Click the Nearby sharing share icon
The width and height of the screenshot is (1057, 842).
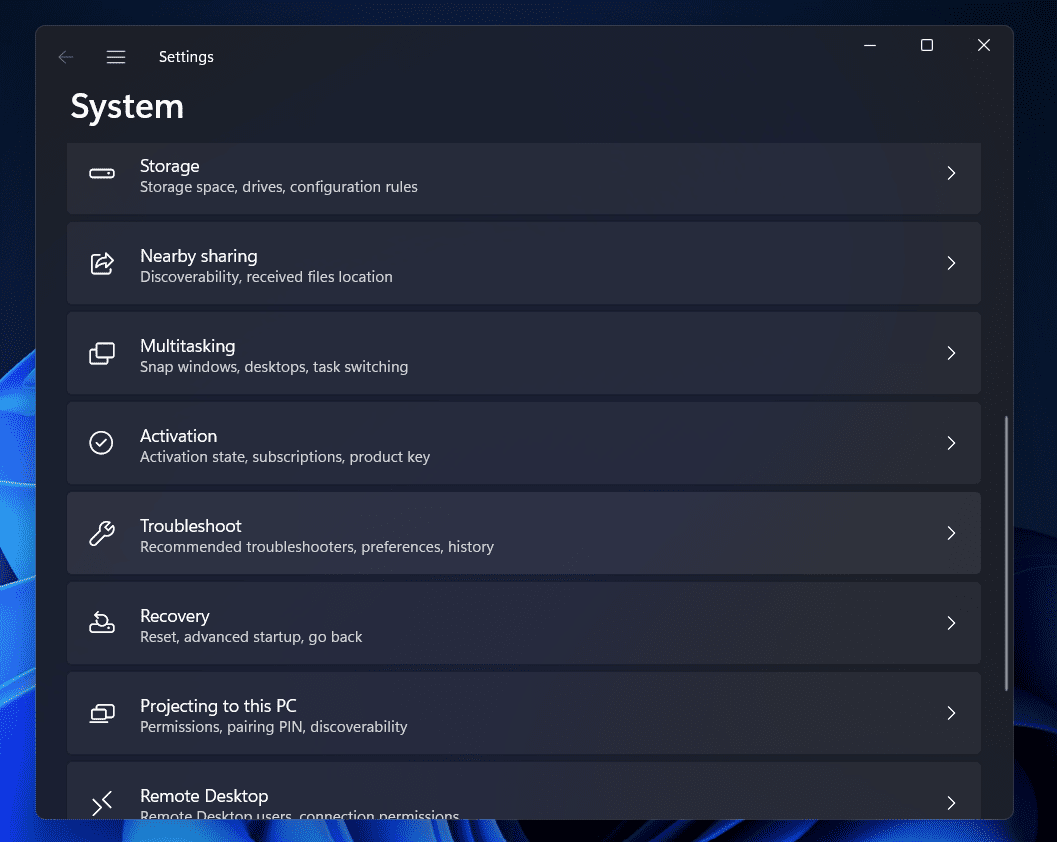pyautogui.click(x=101, y=263)
